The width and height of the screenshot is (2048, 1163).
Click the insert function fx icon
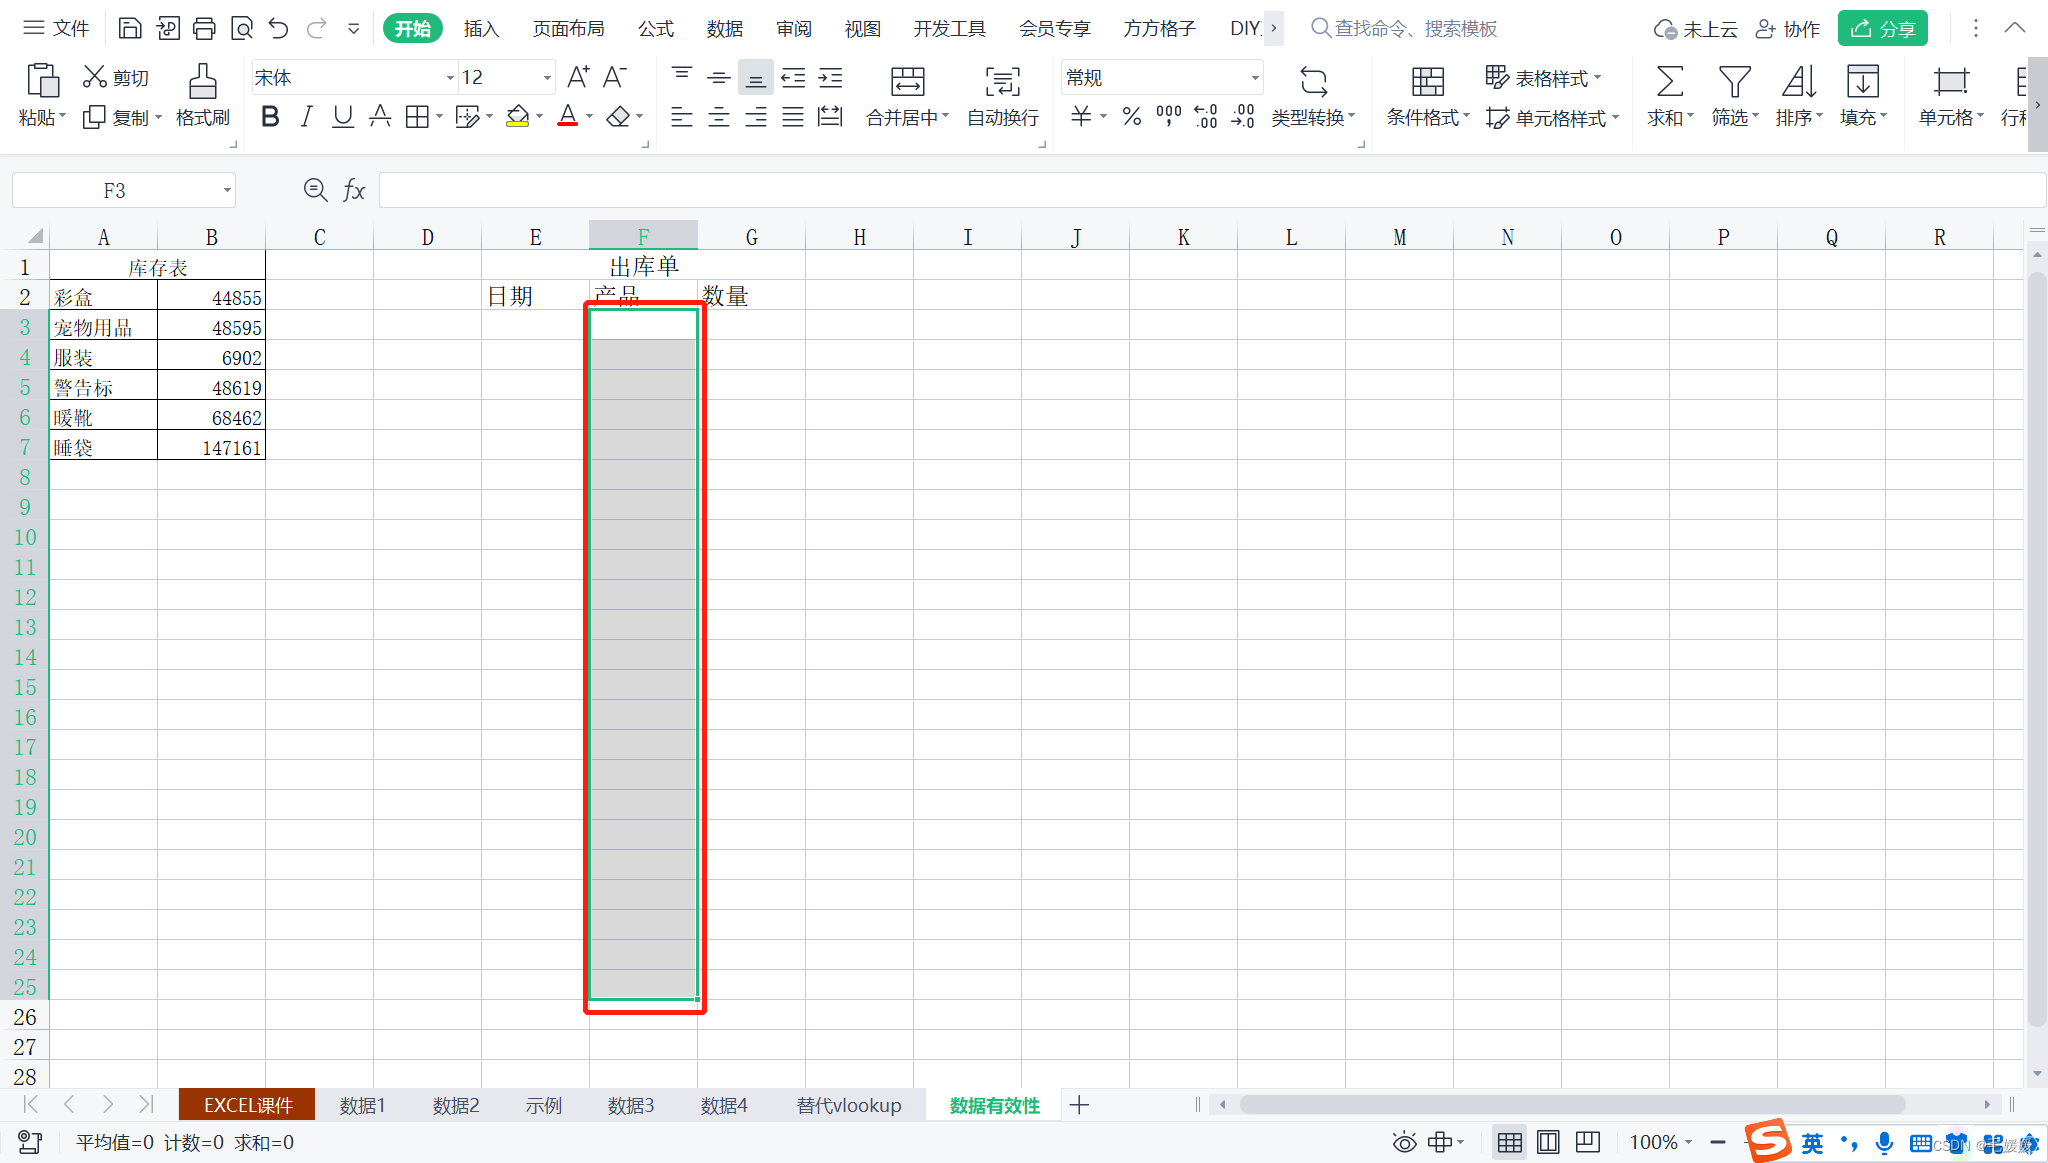click(354, 190)
